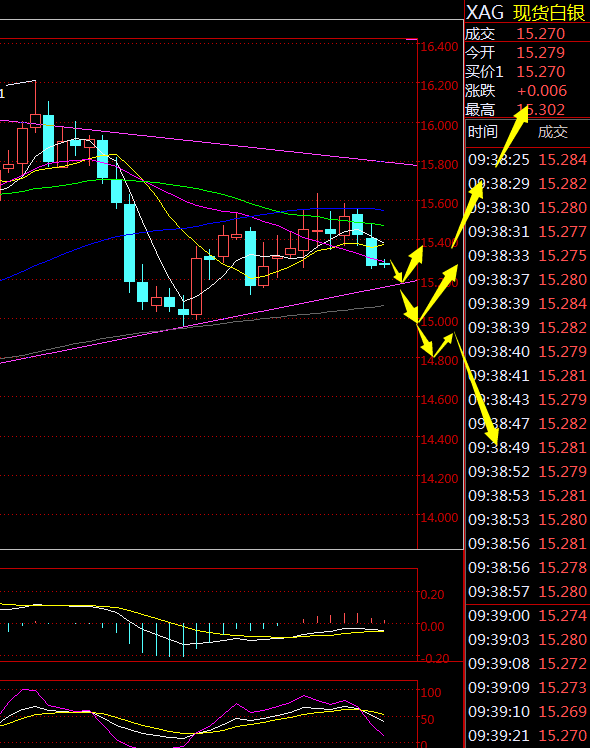Click the yellow arrow pointing at 15.400
This screenshot has height=748, width=590.
(413, 263)
